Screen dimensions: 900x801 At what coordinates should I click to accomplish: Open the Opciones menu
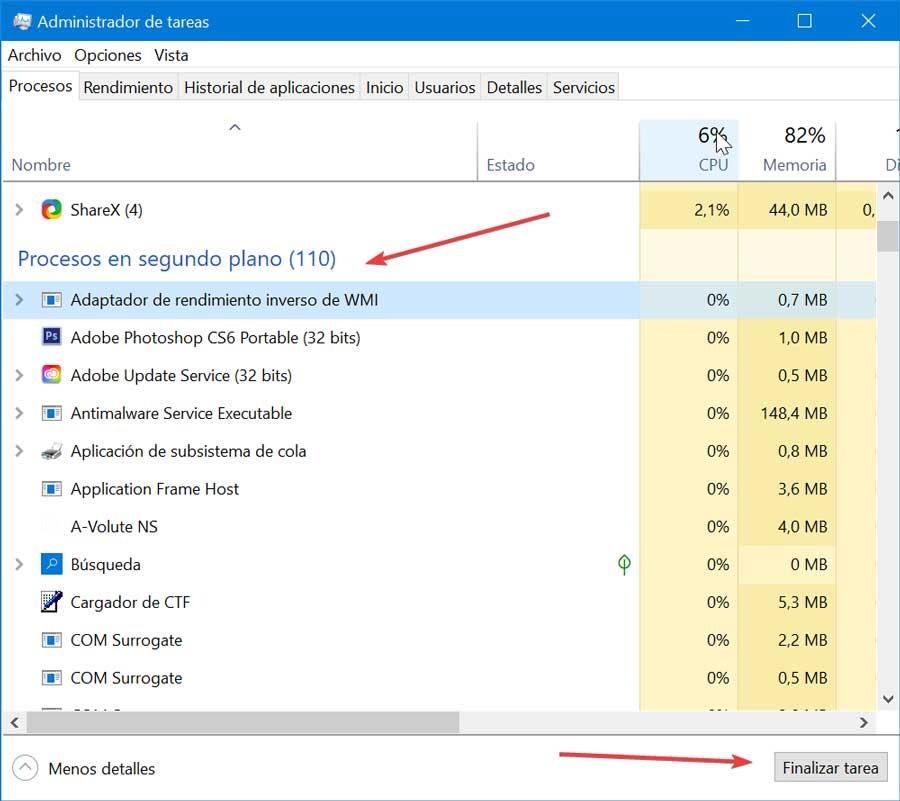(x=108, y=55)
